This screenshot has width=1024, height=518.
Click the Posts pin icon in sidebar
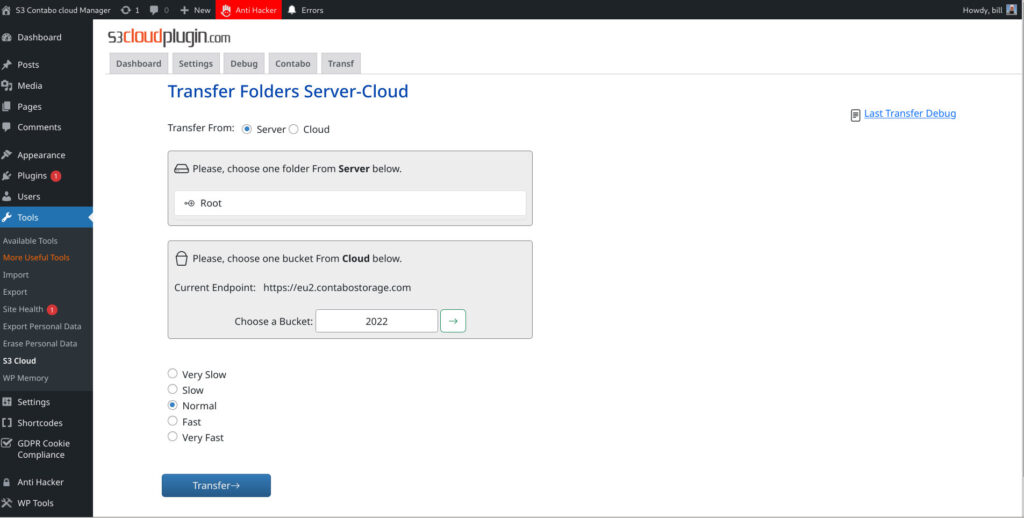7,65
